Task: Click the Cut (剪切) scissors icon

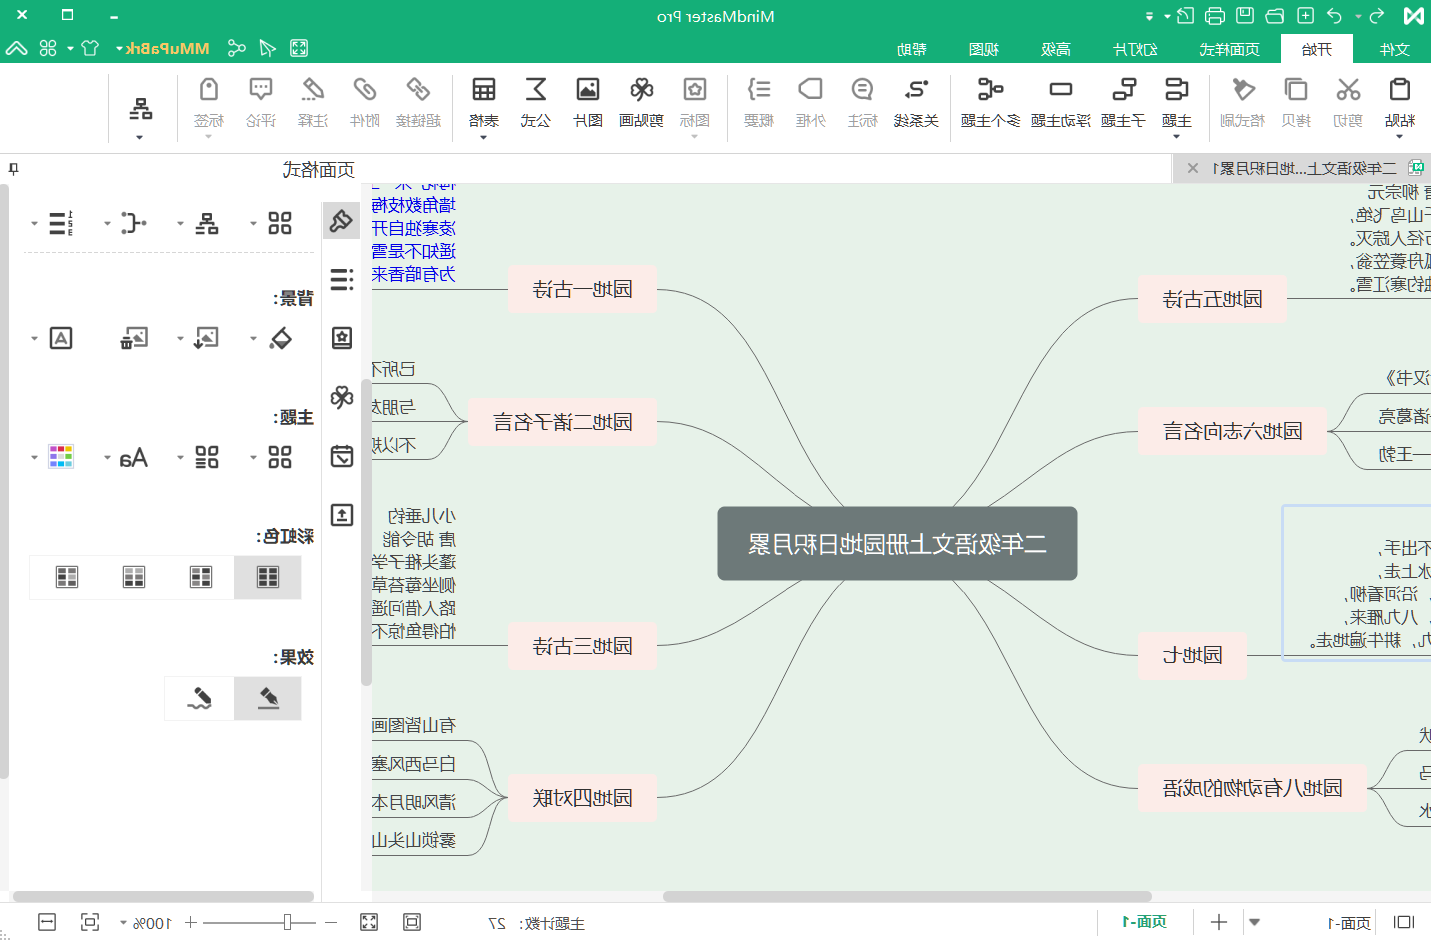Action: 1348,90
